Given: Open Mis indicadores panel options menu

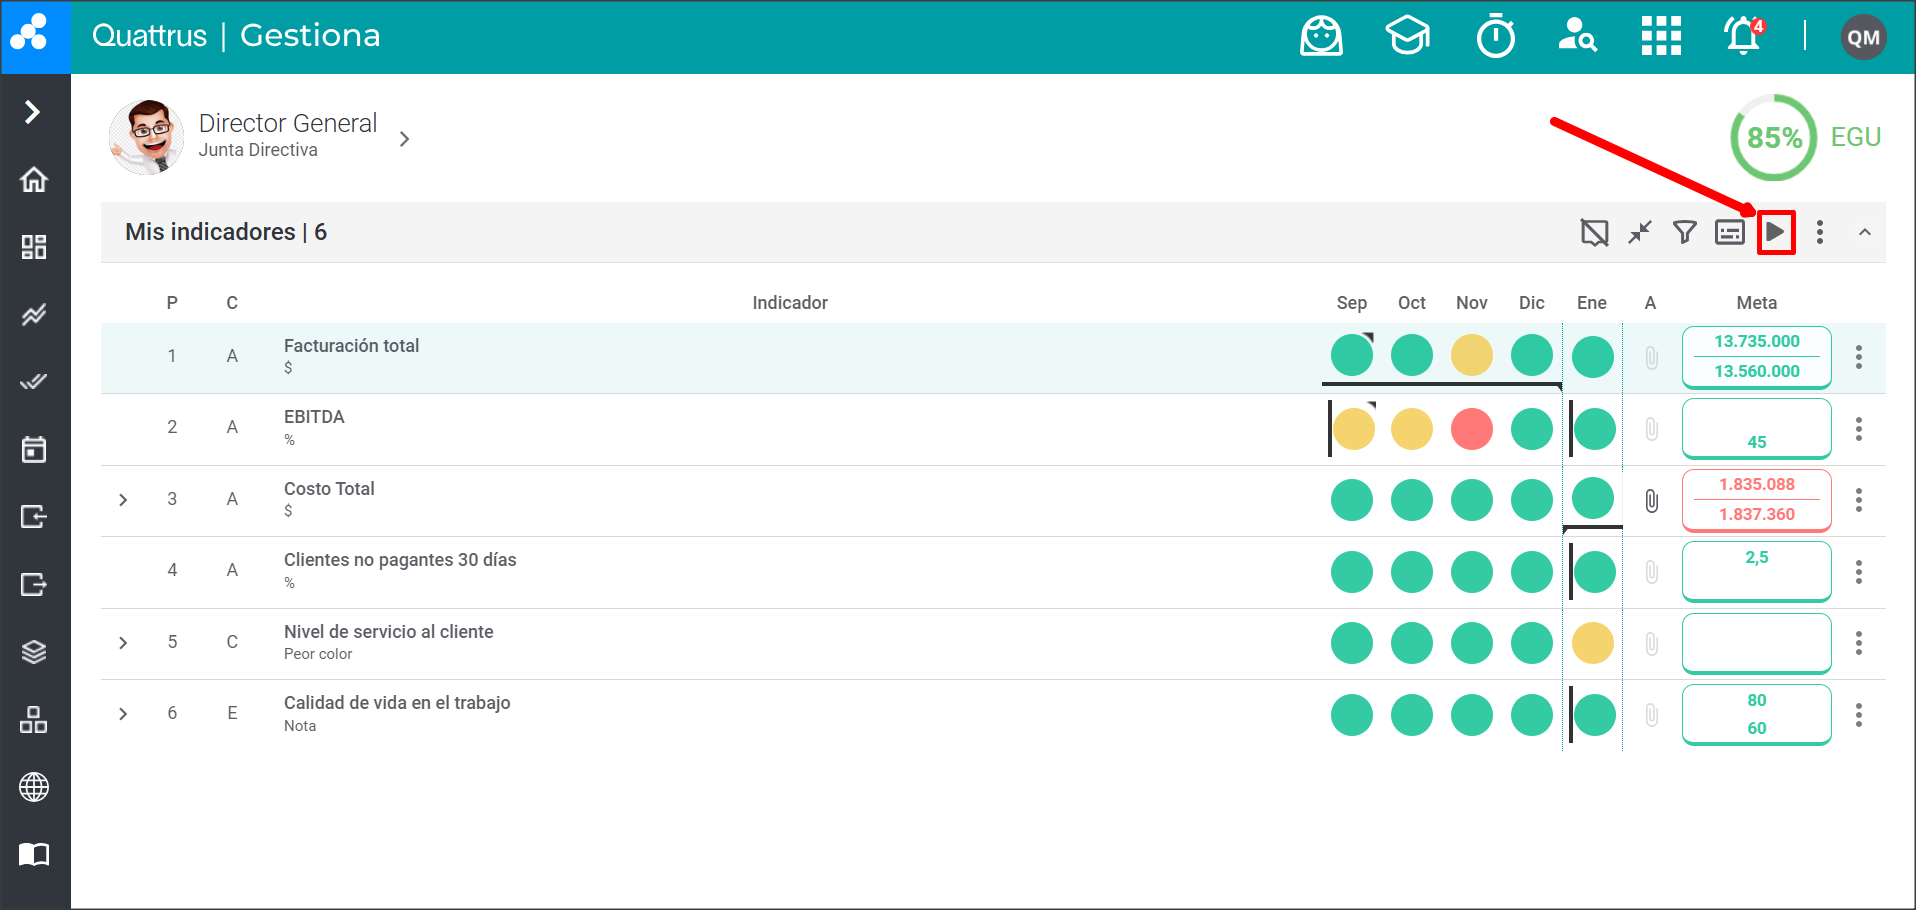Looking at the screenshot, I should tap(1820, 233).
